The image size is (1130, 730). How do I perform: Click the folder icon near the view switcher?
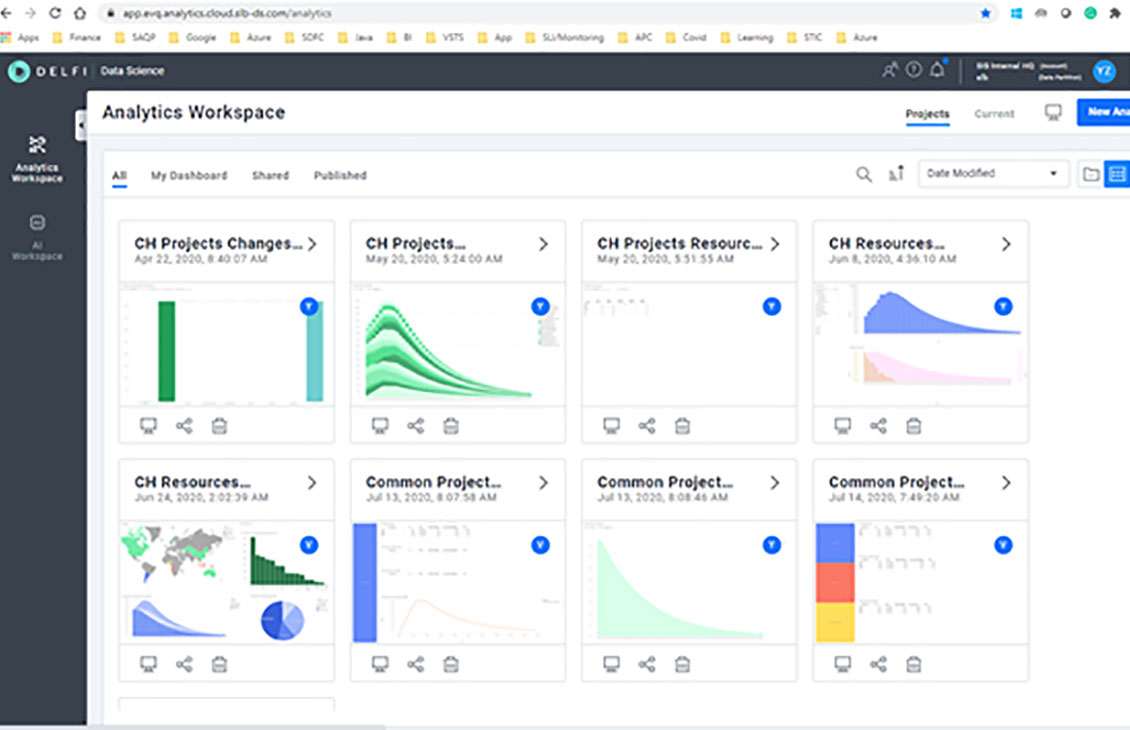(1090, 173)
